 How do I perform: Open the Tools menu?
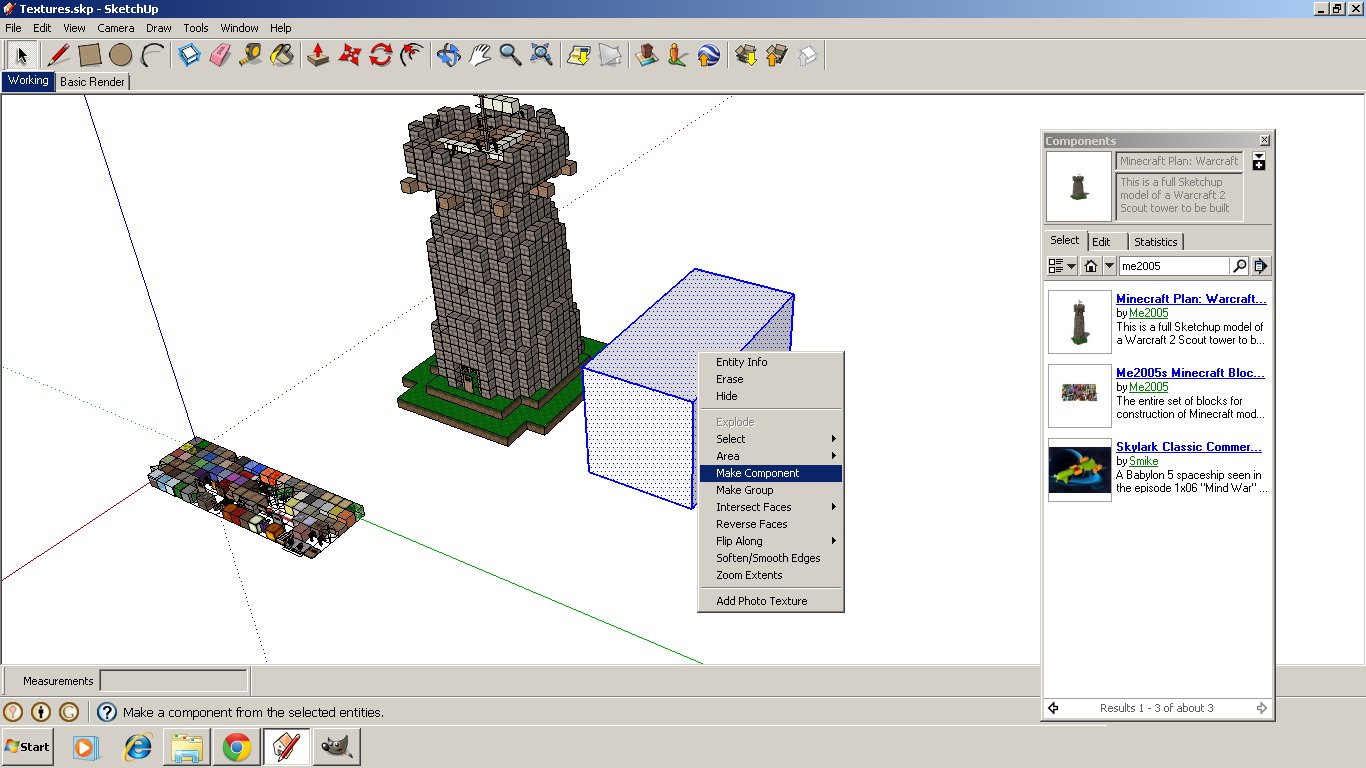click(x=196, y=28)
